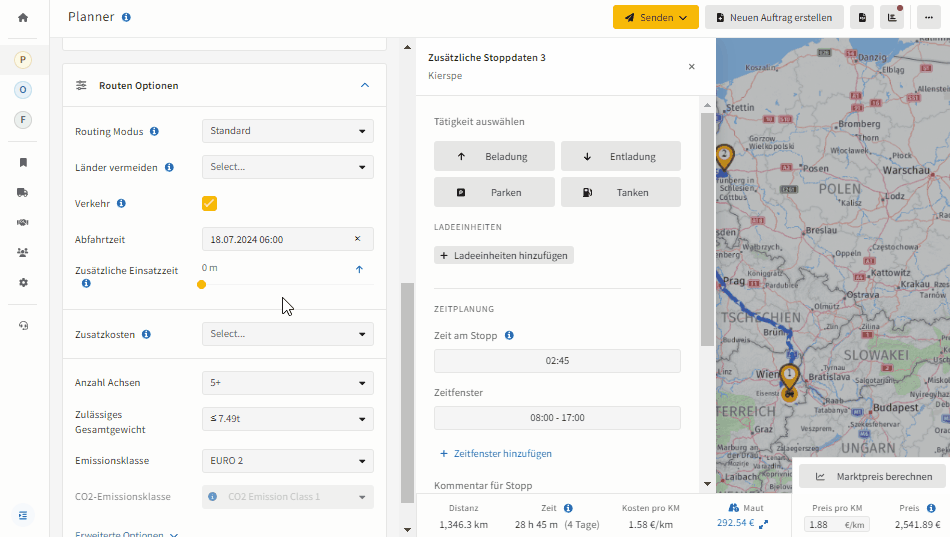Open the home icon in sidebar
The width and height of the screenshot is (950, 537).
23,18
